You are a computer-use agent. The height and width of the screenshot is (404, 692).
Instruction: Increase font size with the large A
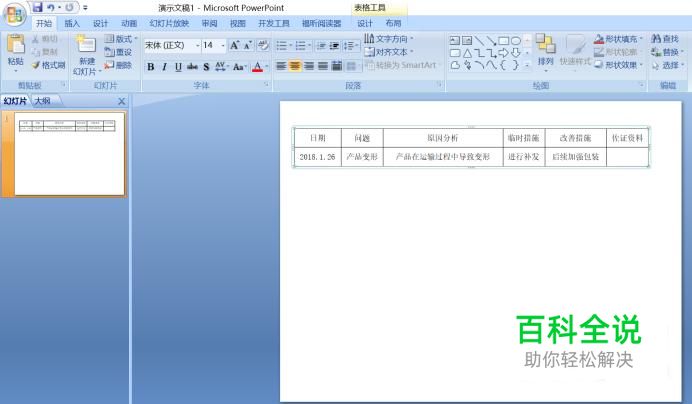pos(234,45)
